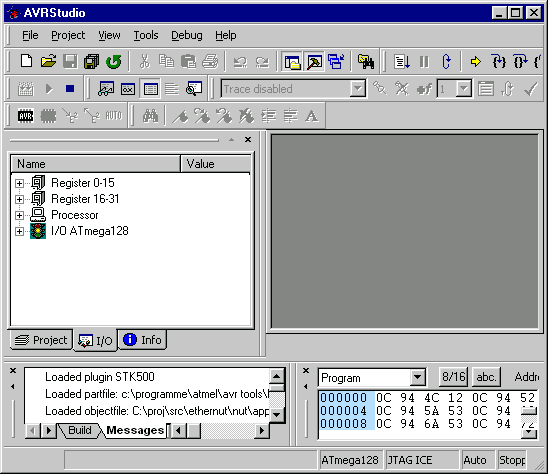Click the Reset debug icon

point(446,62)
